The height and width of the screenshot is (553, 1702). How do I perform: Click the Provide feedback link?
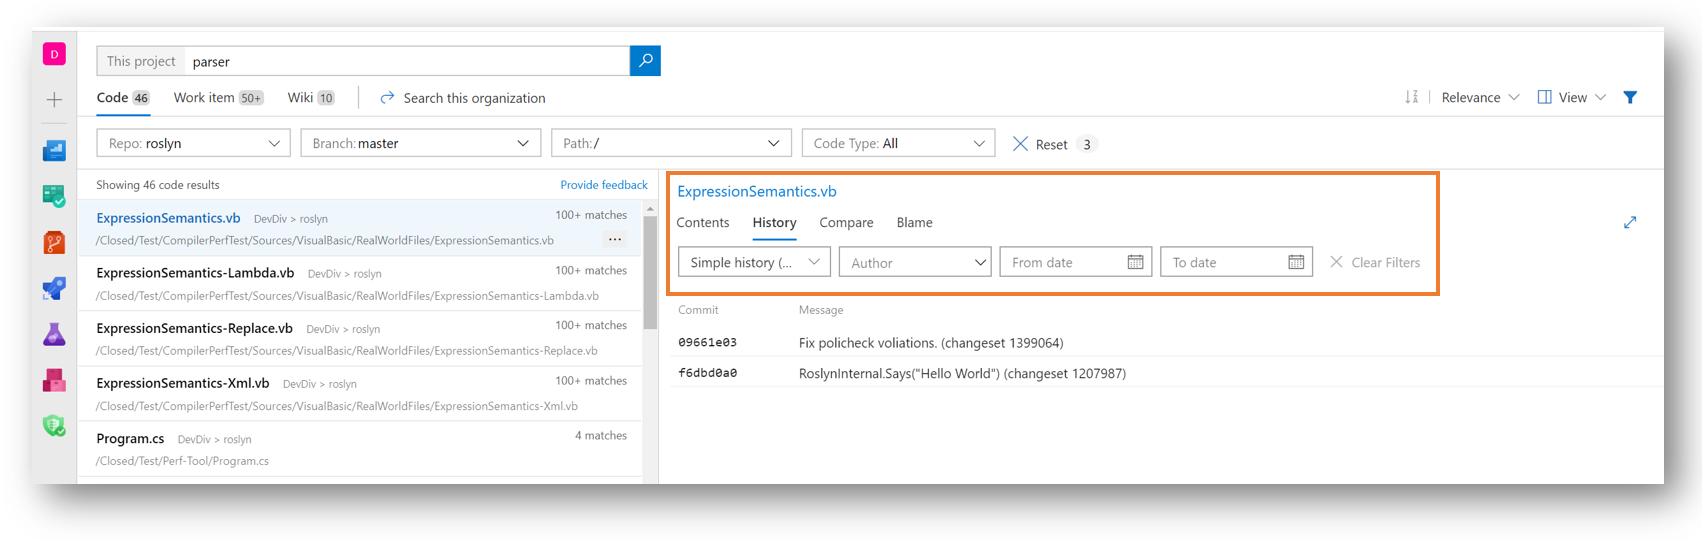[604, 185]
